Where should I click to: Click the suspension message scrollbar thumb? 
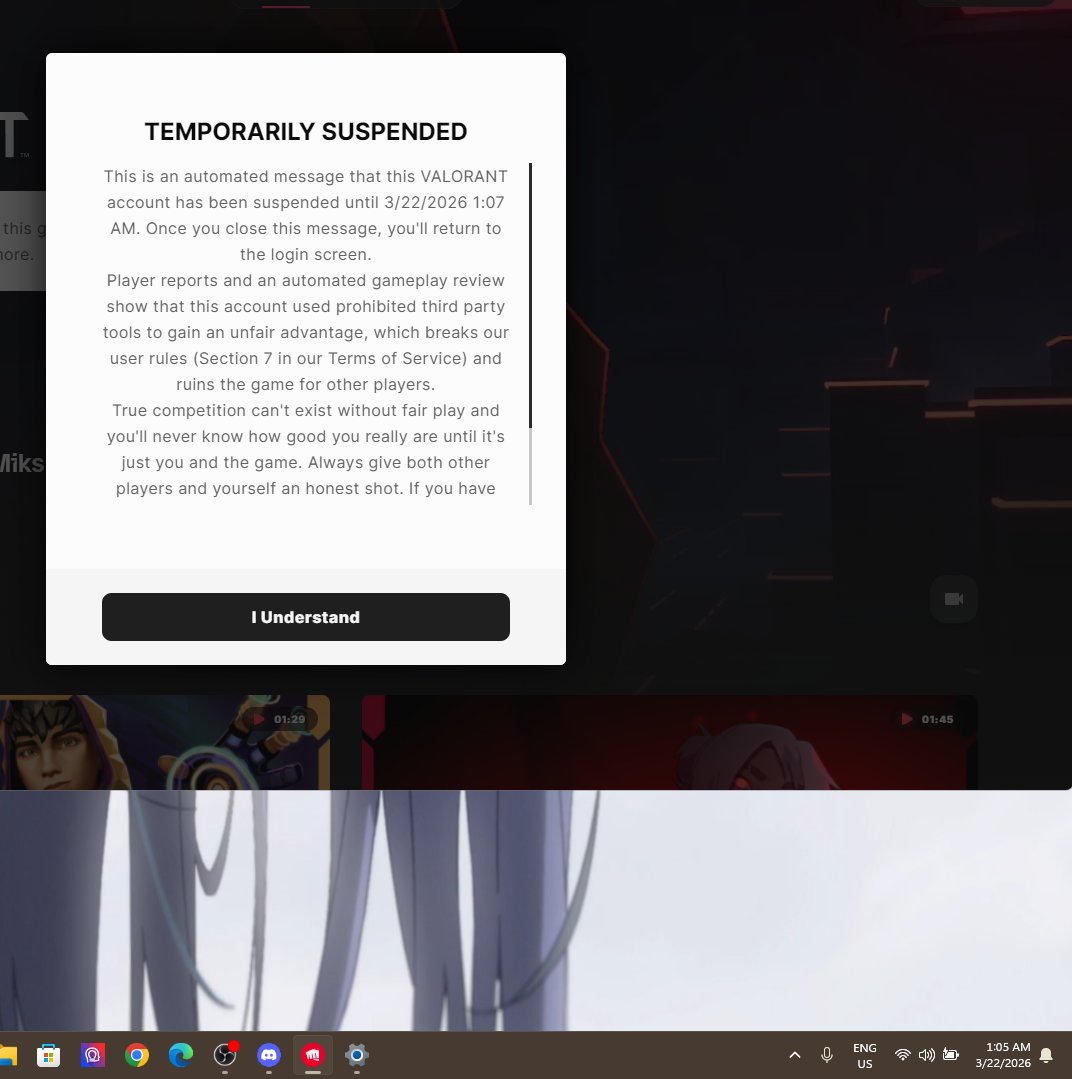530,295
